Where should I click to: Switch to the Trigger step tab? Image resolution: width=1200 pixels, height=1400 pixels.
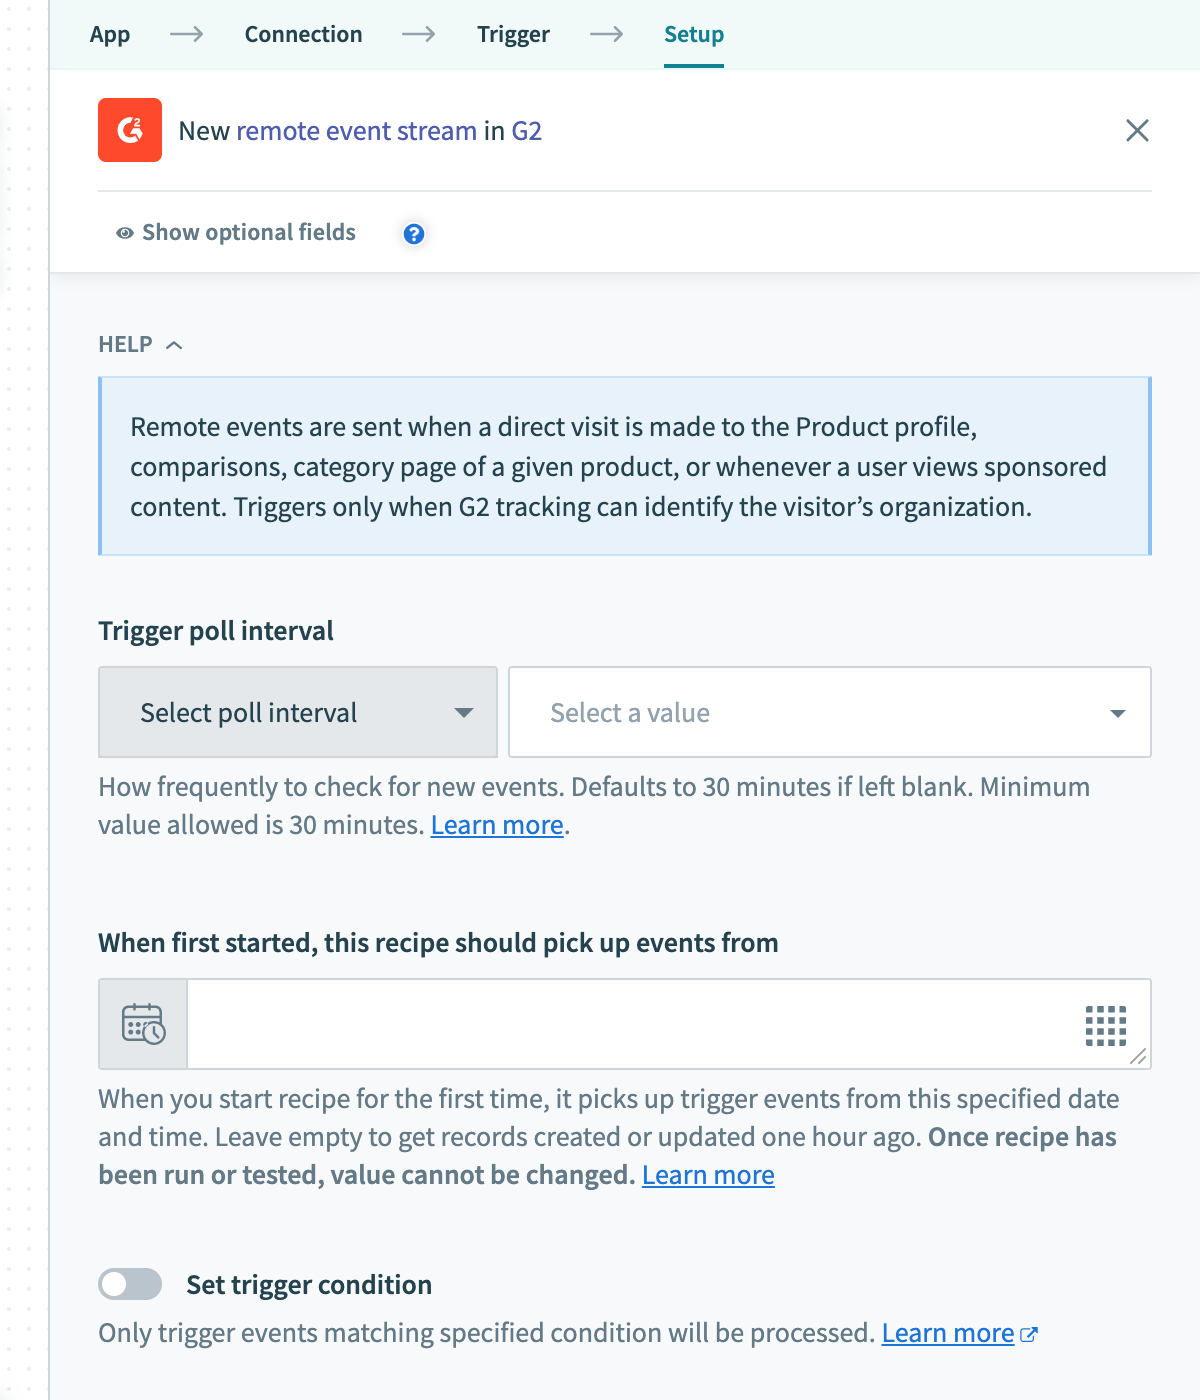tap(513, 34)
